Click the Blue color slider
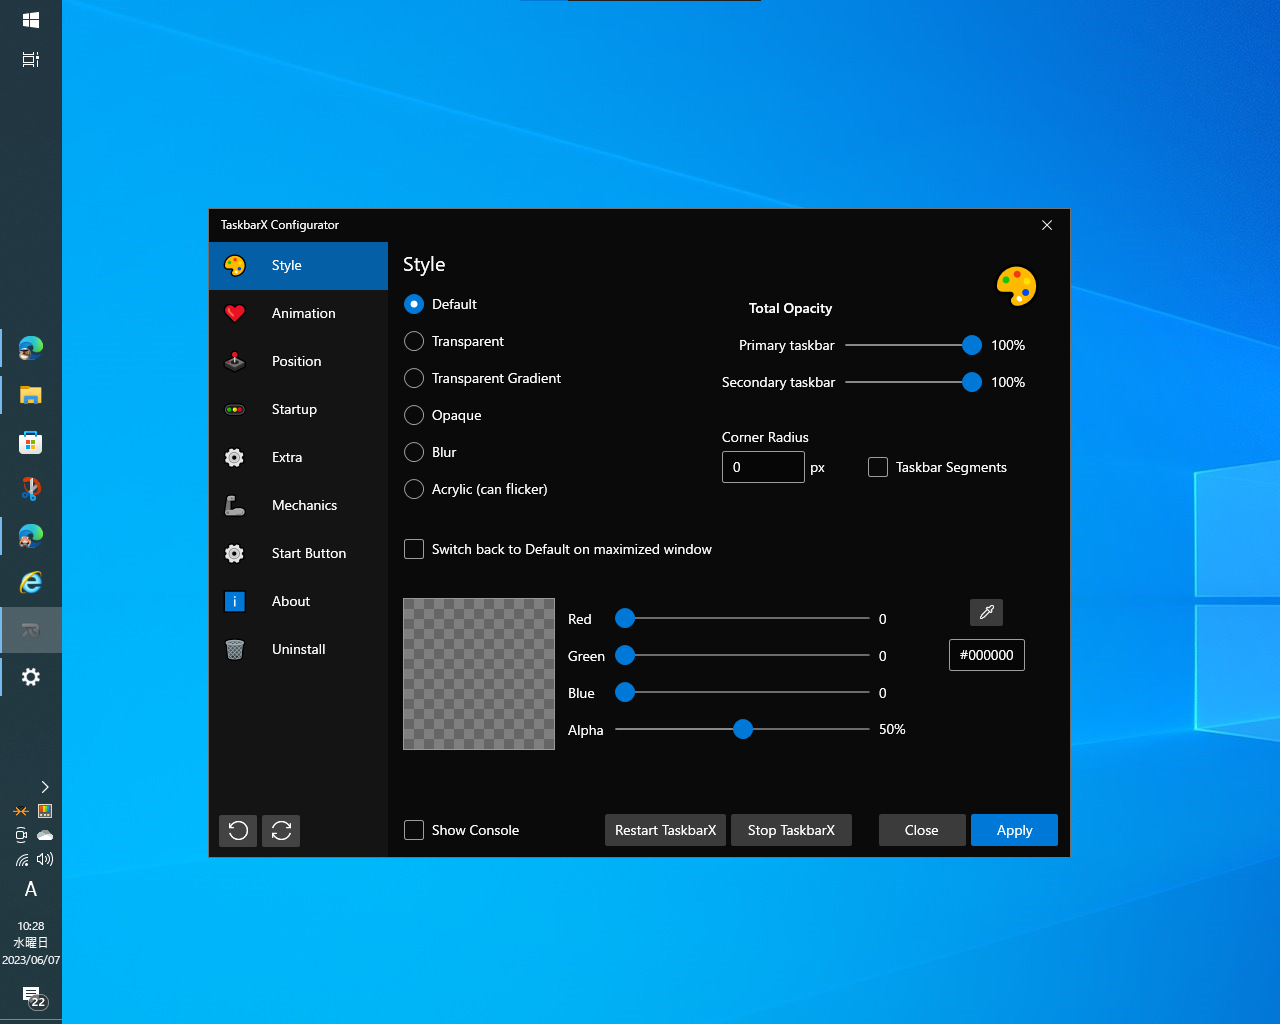Screen dimensions: 1280x1024 (x=742, y=693)
